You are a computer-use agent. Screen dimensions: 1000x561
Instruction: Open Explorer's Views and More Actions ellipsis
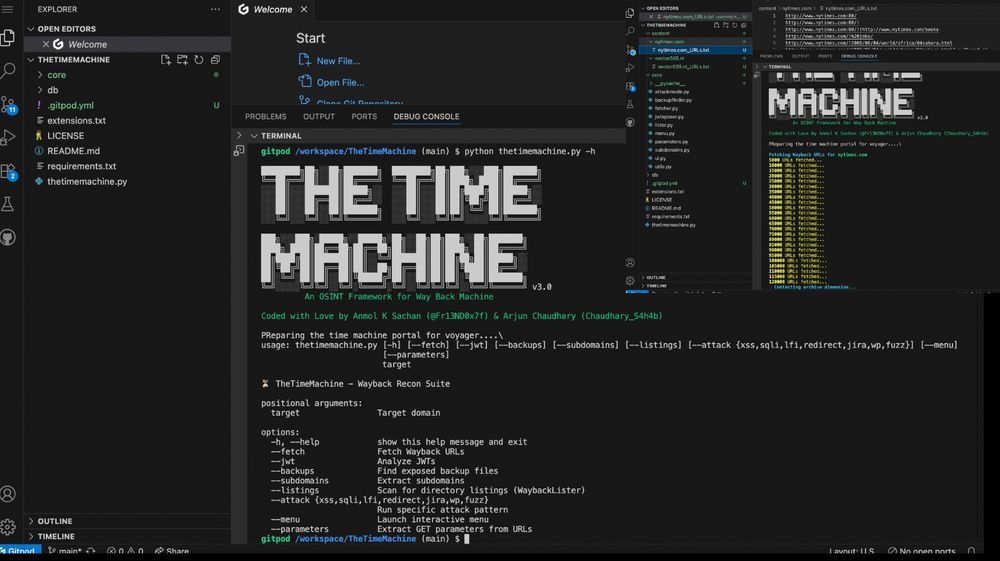[x=216, y=10]
